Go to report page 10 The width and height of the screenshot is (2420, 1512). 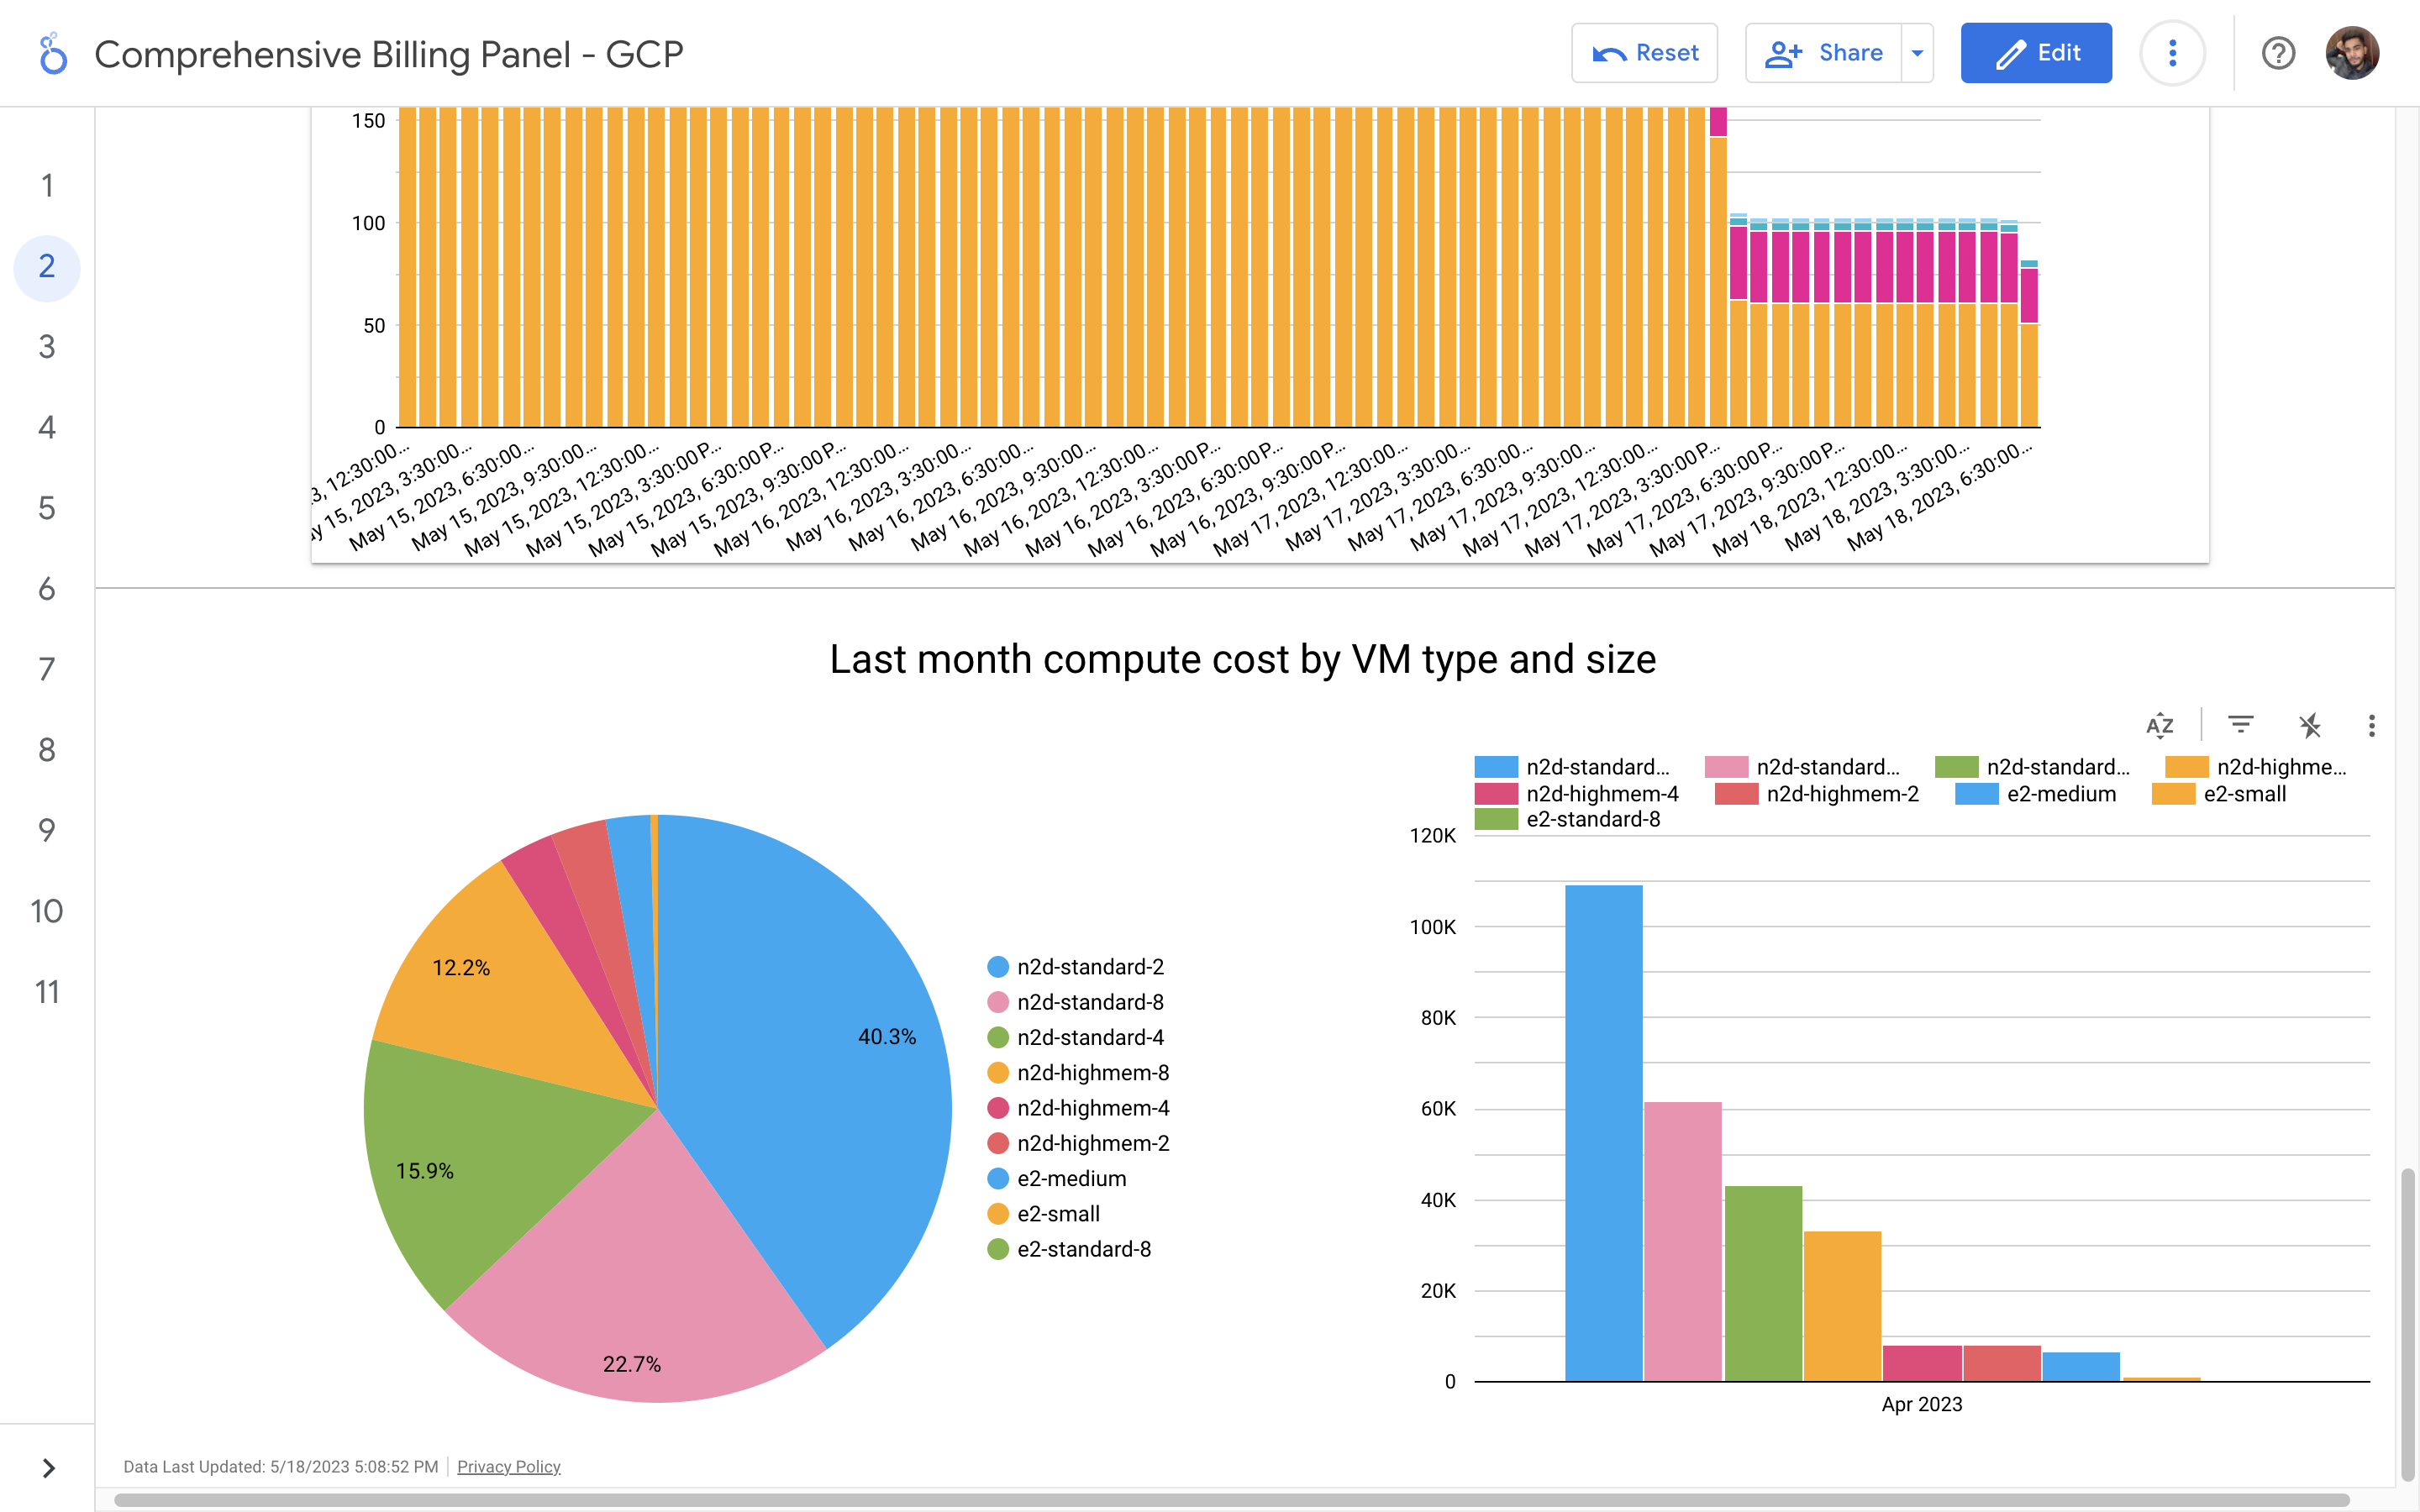pyautogui.click(x=47, y=911)
